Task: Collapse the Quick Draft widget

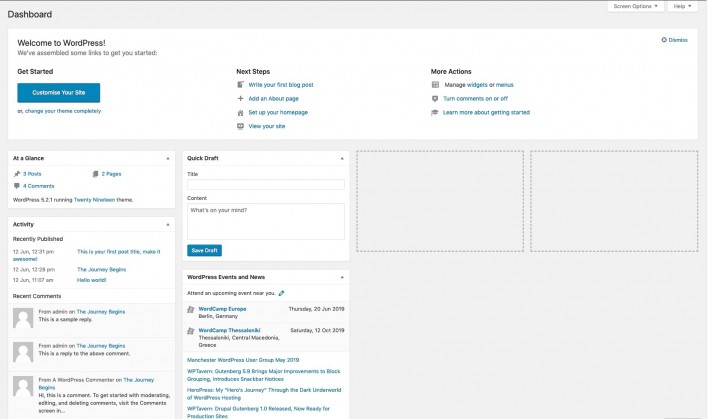Action: [x=342, y=158]
